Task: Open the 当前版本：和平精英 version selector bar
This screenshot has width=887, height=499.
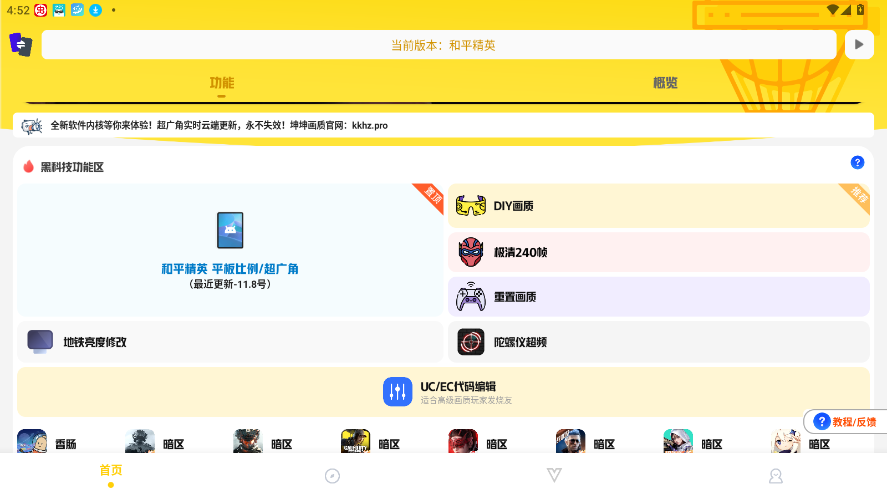Action: (439, 45)
